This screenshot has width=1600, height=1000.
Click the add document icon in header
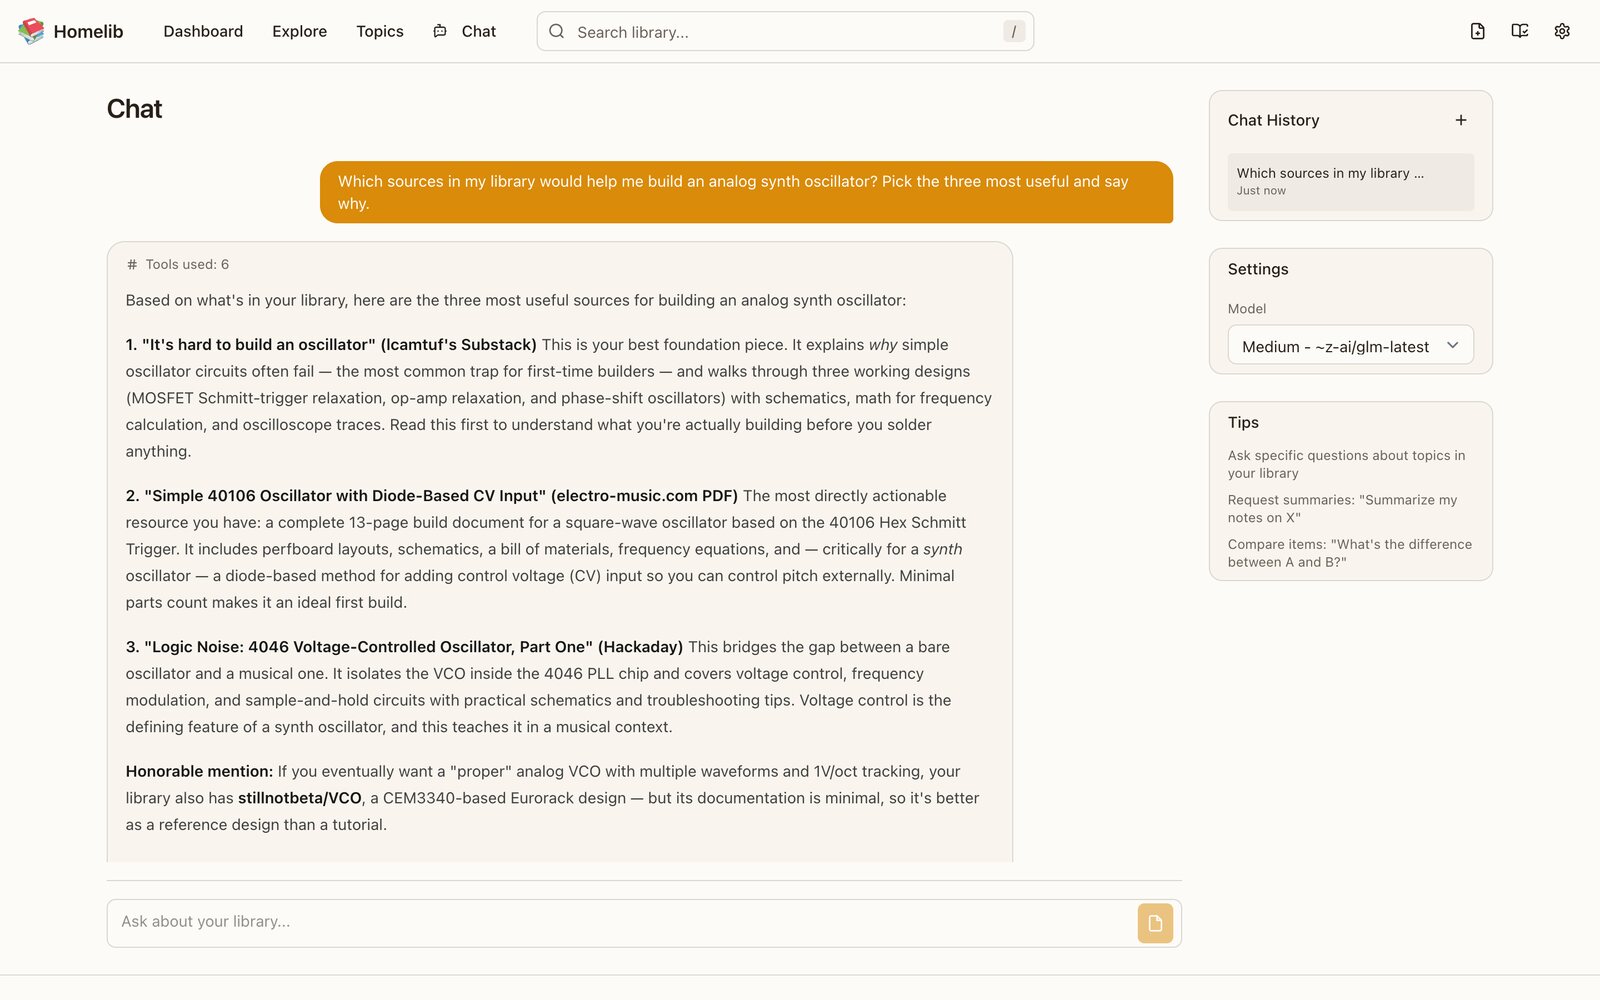click(1477, 31)
